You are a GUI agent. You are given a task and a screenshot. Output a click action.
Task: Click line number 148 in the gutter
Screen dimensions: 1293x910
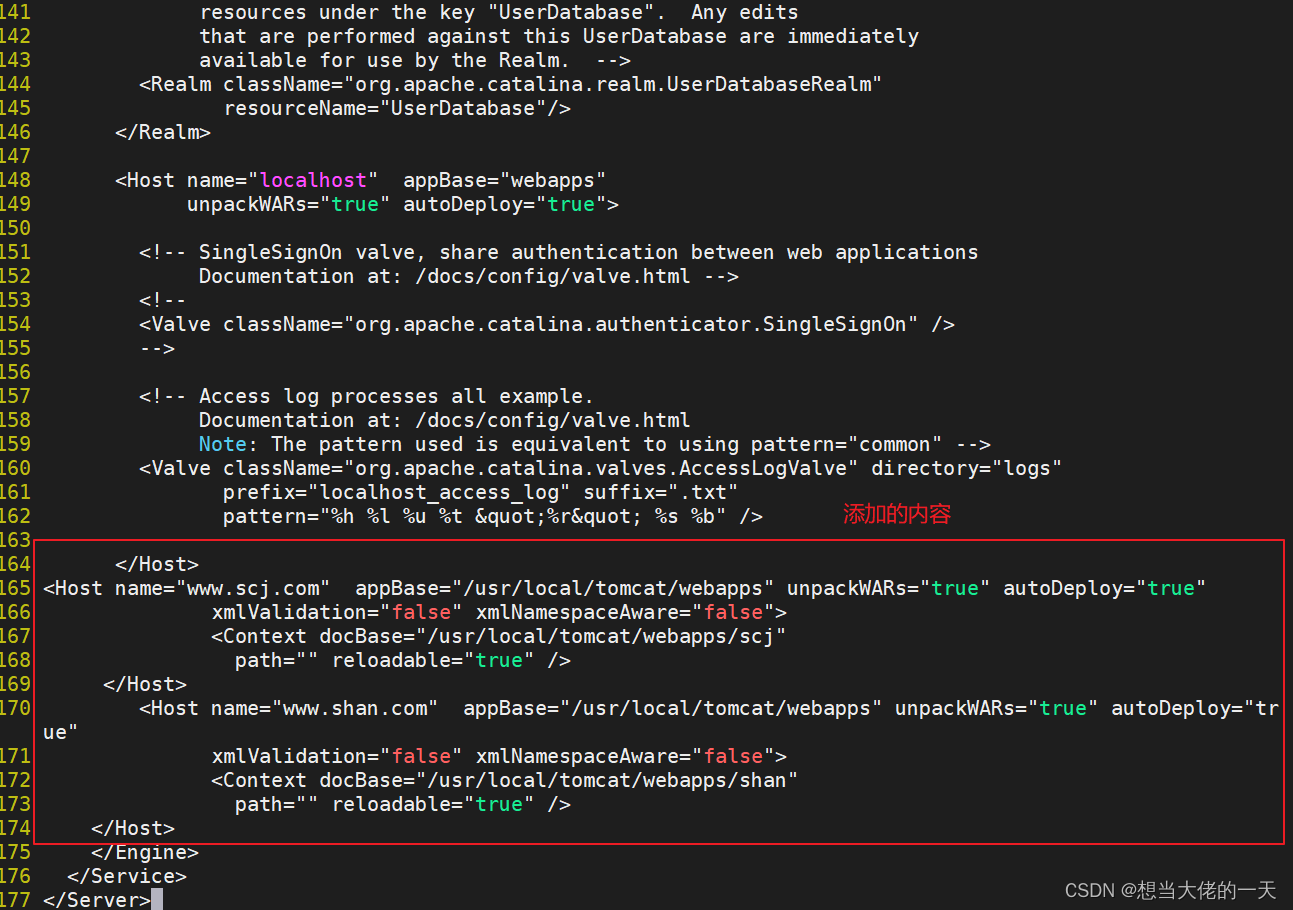[x=15, y=180]
